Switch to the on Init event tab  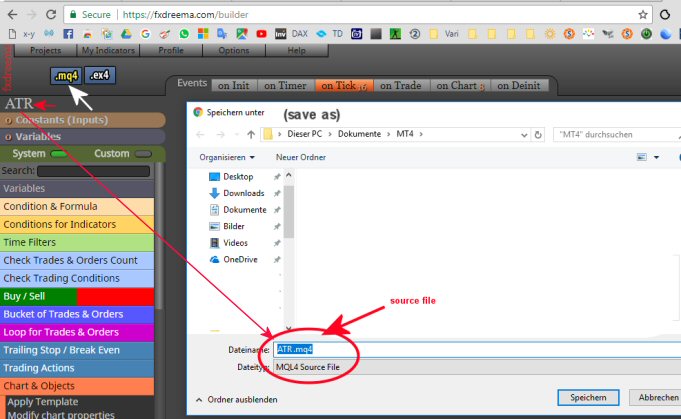pos(234,86)
